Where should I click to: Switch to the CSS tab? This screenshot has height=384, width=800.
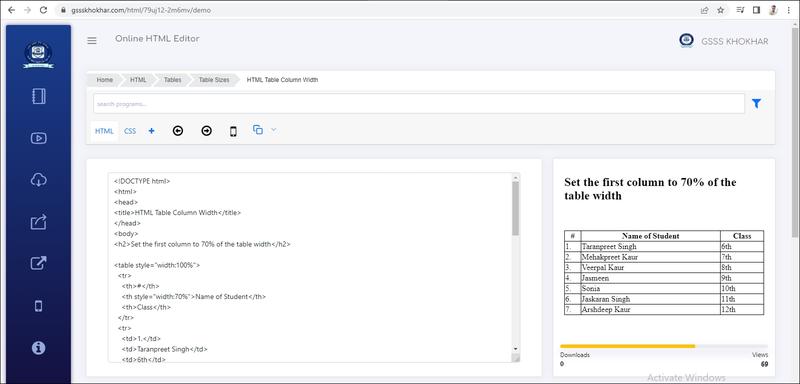130,131
